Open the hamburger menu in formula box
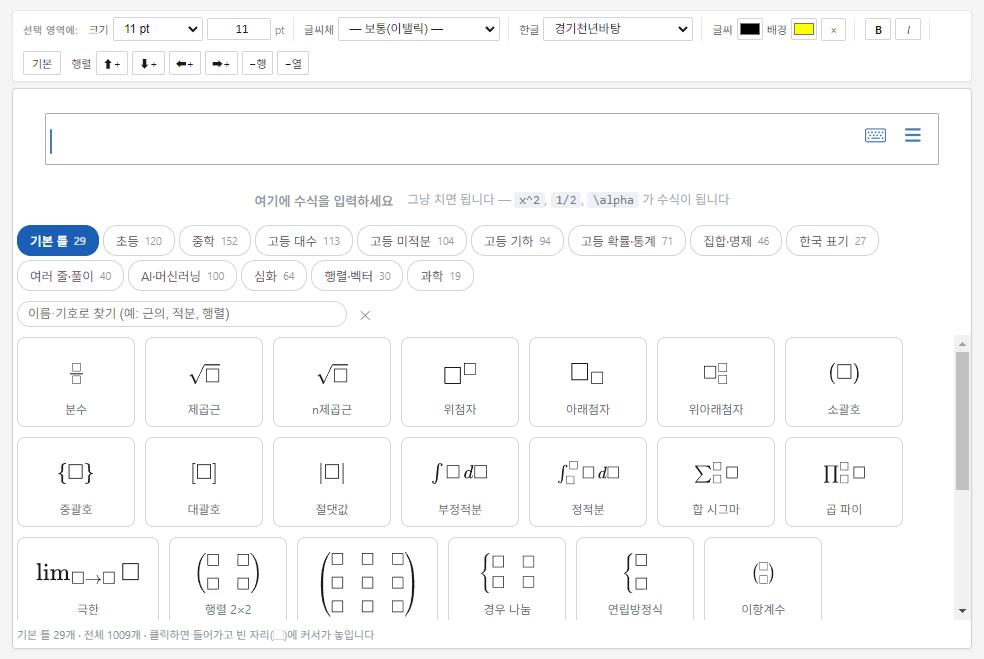Screen dimensions: 984x659 pos(912,135)
